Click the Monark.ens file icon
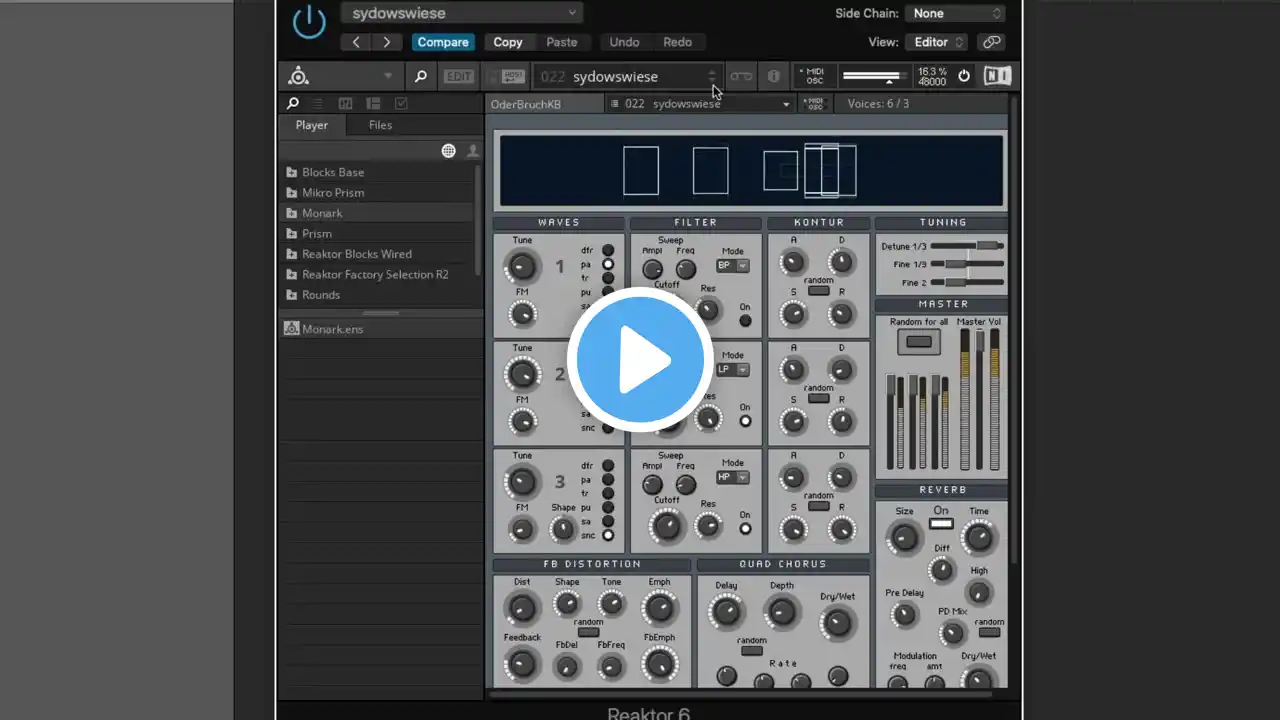The image size is (1280, 720). (291, 328)
